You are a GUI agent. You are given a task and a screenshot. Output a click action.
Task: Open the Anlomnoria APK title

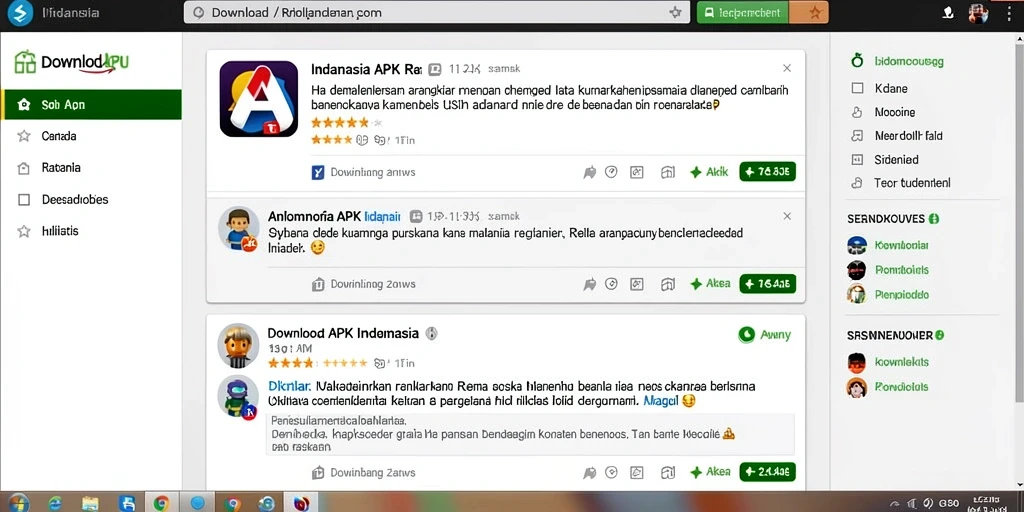(334, 216)
